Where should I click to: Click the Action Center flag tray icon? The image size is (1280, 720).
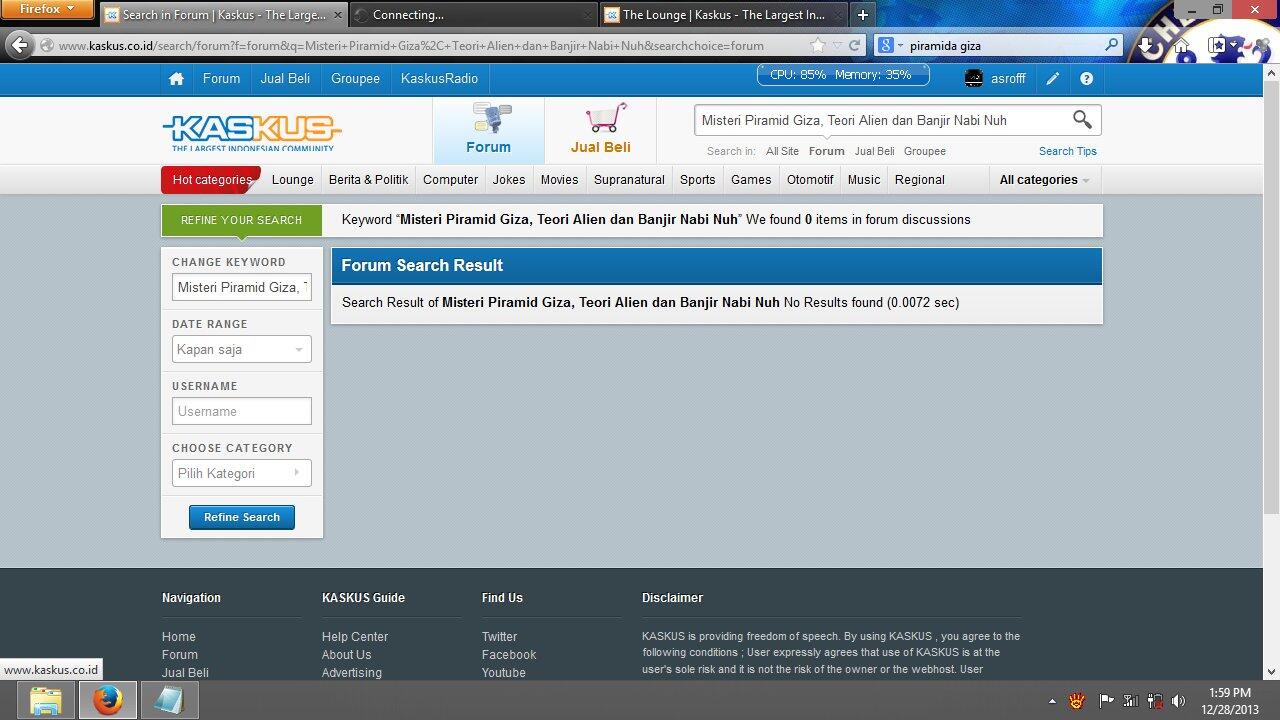(x=1106, y=701)
